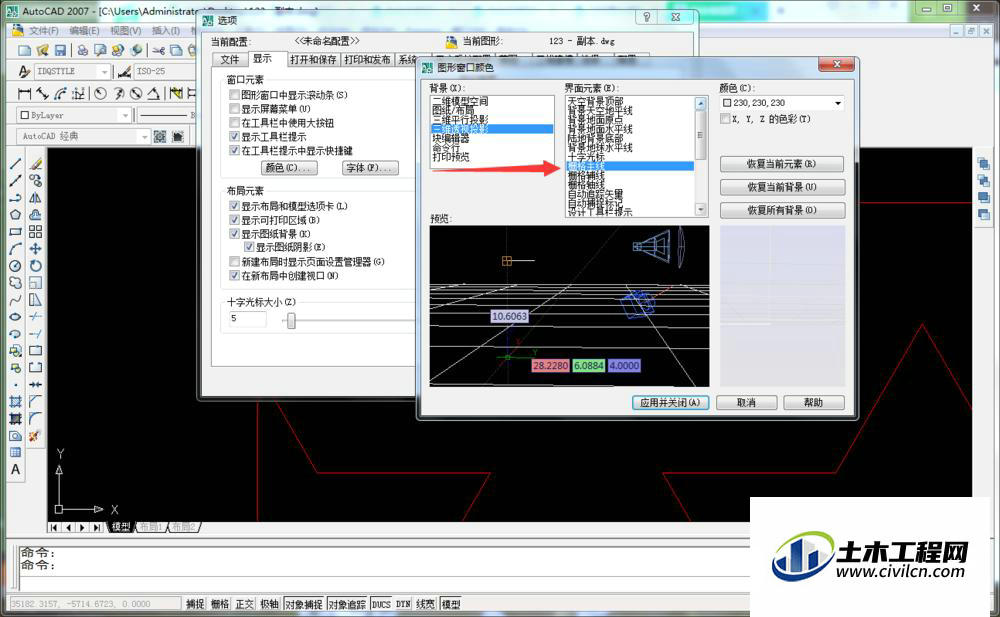
Task: Switch to the 打开和保存 tab
Action: pyautogui.click(x=313, y=59)
